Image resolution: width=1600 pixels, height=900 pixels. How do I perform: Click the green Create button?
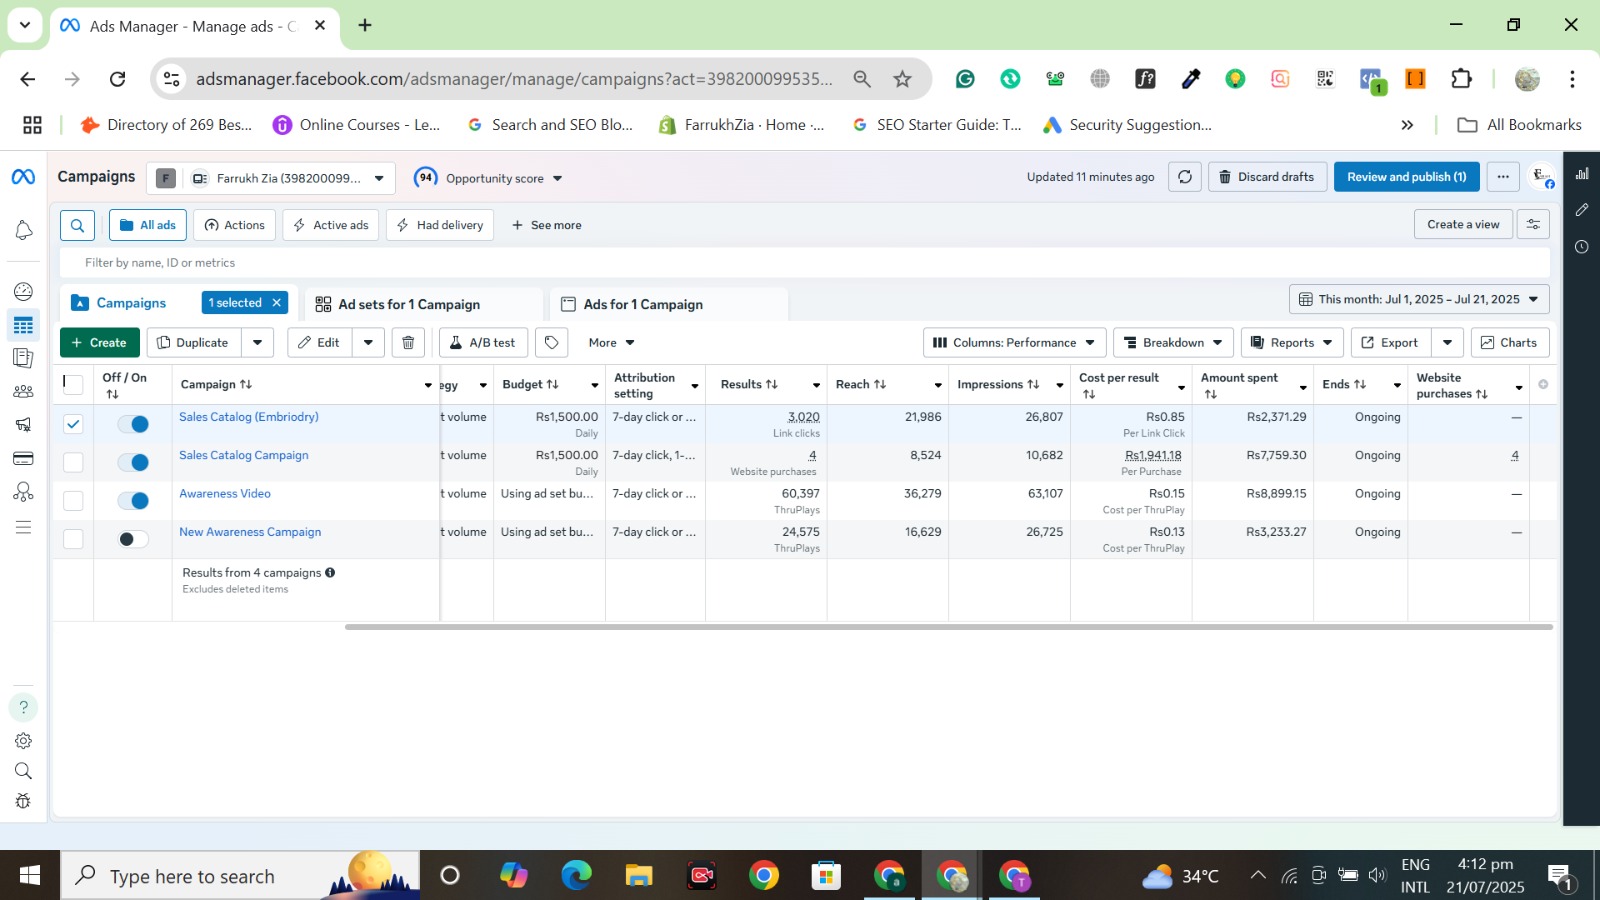(100, 343)
